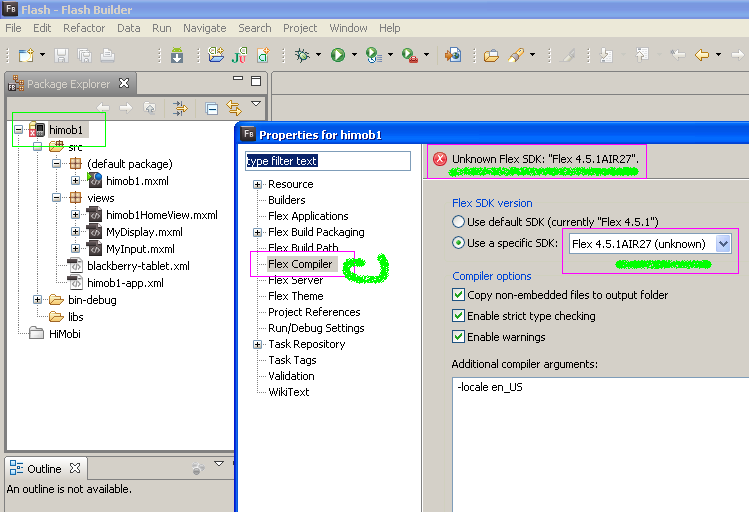Click the Print icon in toolbar

[x=107, y=55]
